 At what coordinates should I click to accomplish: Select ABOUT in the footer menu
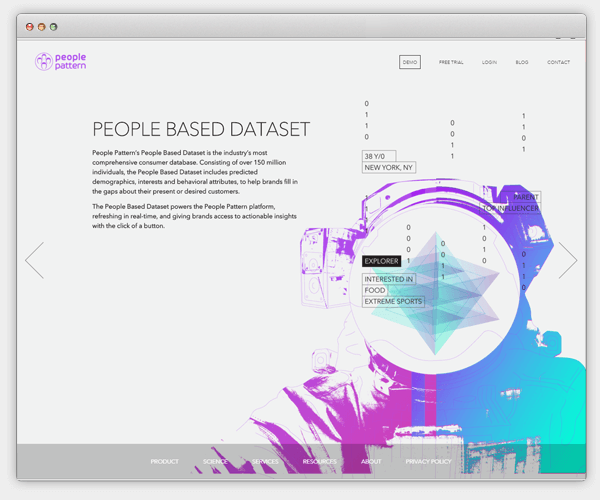(x=371, y=461)
